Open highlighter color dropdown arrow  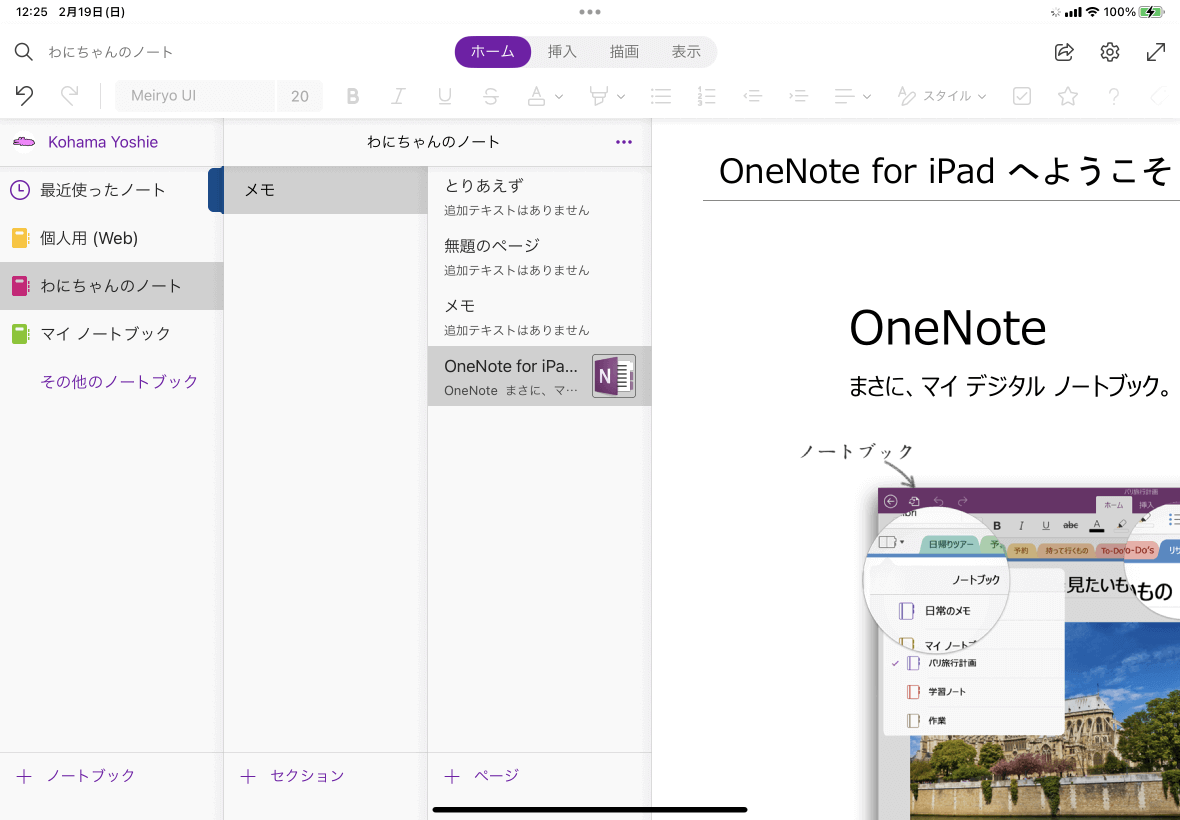pyautogui.click(x=621, y=96)
